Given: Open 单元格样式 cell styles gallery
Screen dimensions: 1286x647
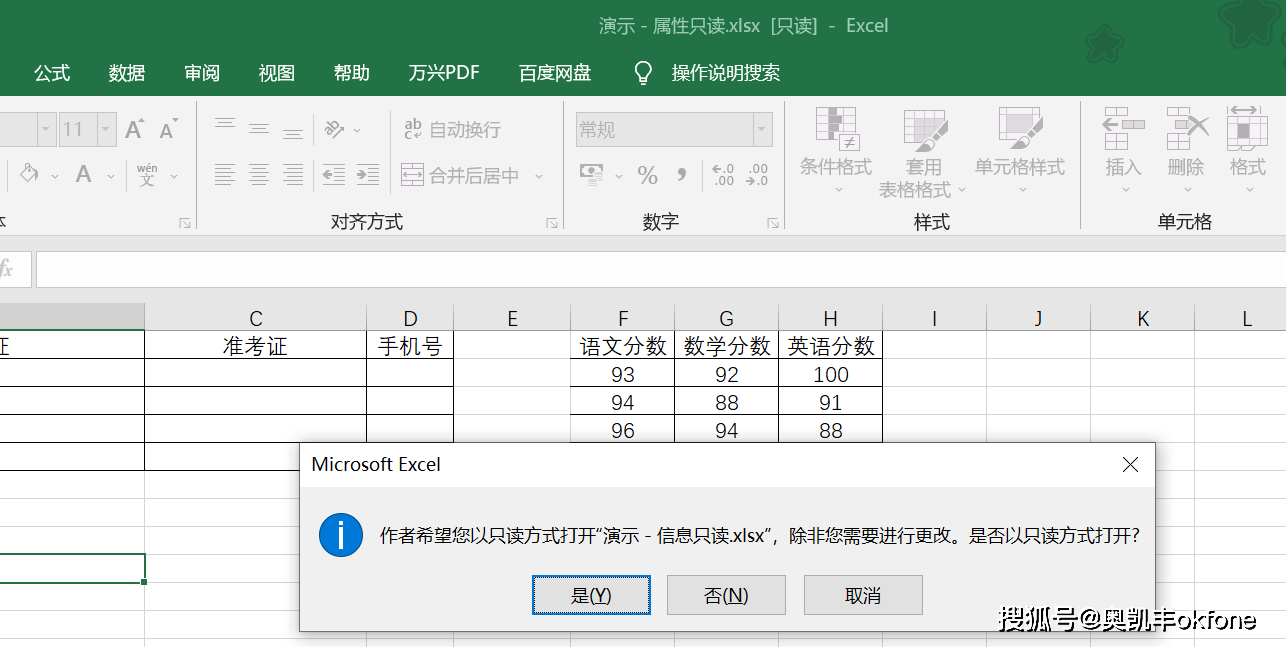Looking at the screenshot, I should pyautogui.click(x=1020, y=151).
